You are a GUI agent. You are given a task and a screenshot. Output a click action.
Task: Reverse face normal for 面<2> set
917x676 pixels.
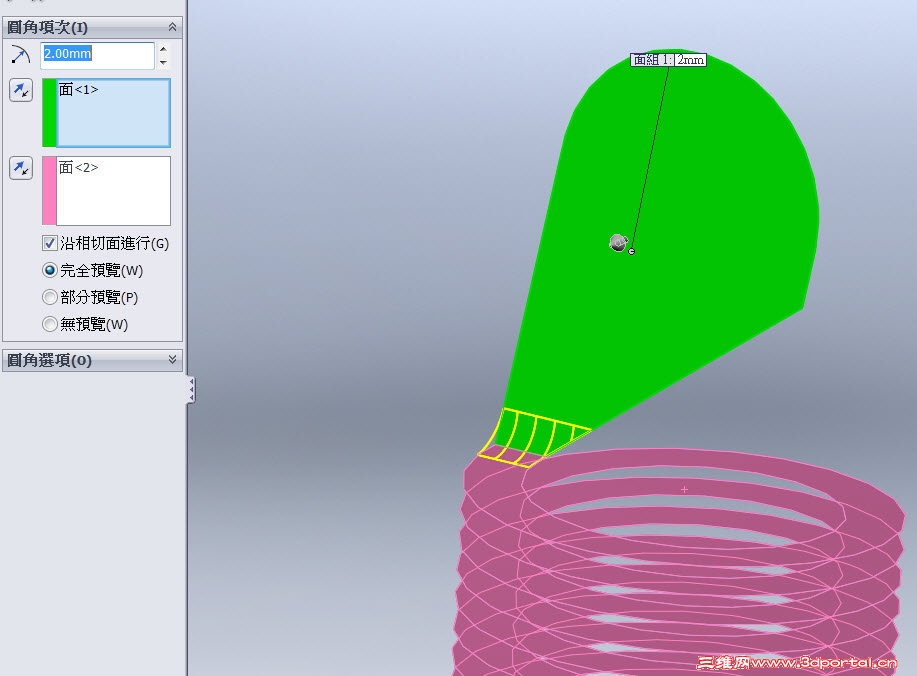tap(21, 168)
